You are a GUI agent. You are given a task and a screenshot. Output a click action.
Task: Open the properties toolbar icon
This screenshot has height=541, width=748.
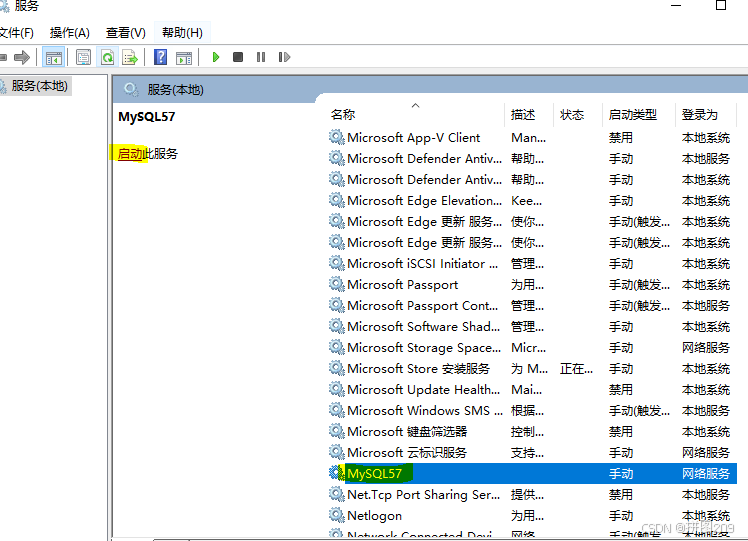(83, 58)
